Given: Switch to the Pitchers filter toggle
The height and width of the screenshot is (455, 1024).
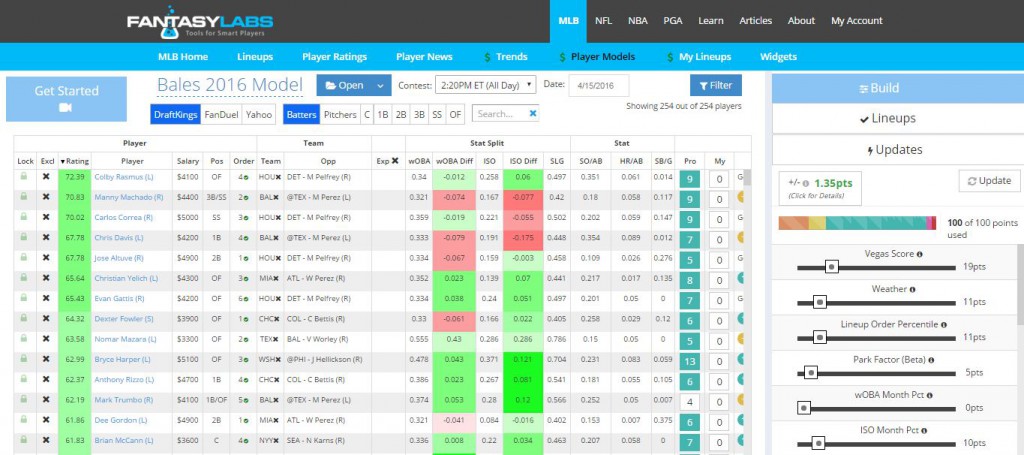Looking at the screenshot, I should (x=340, y=114).
